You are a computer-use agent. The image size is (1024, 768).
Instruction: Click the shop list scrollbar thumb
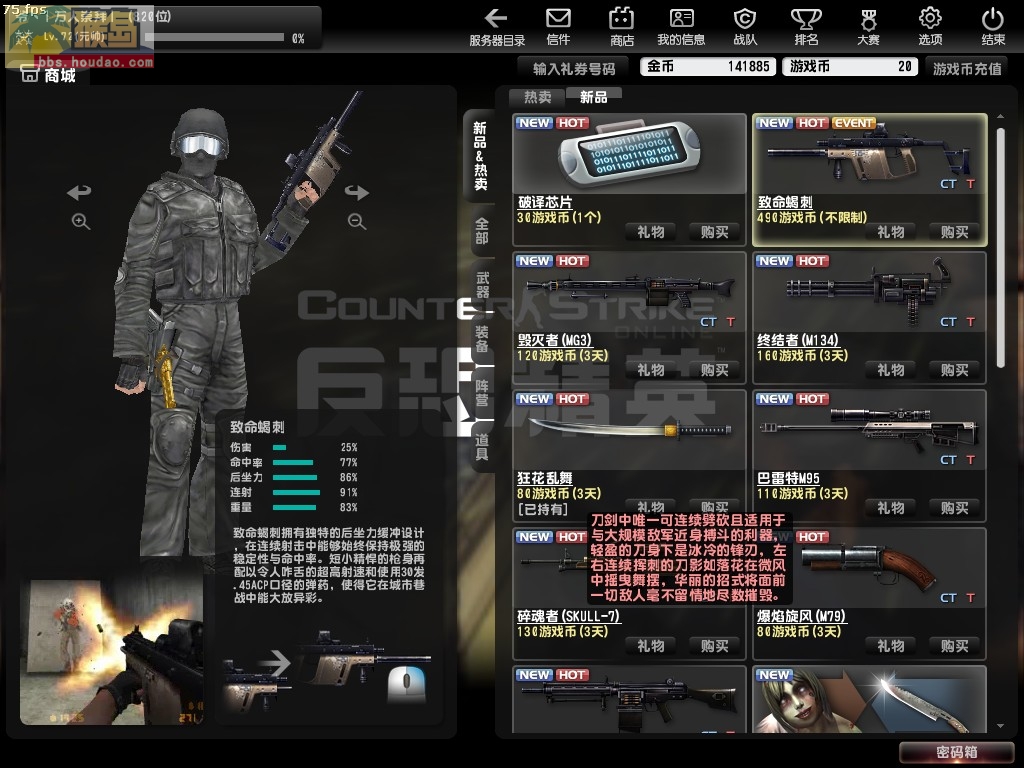[1000, 247]
